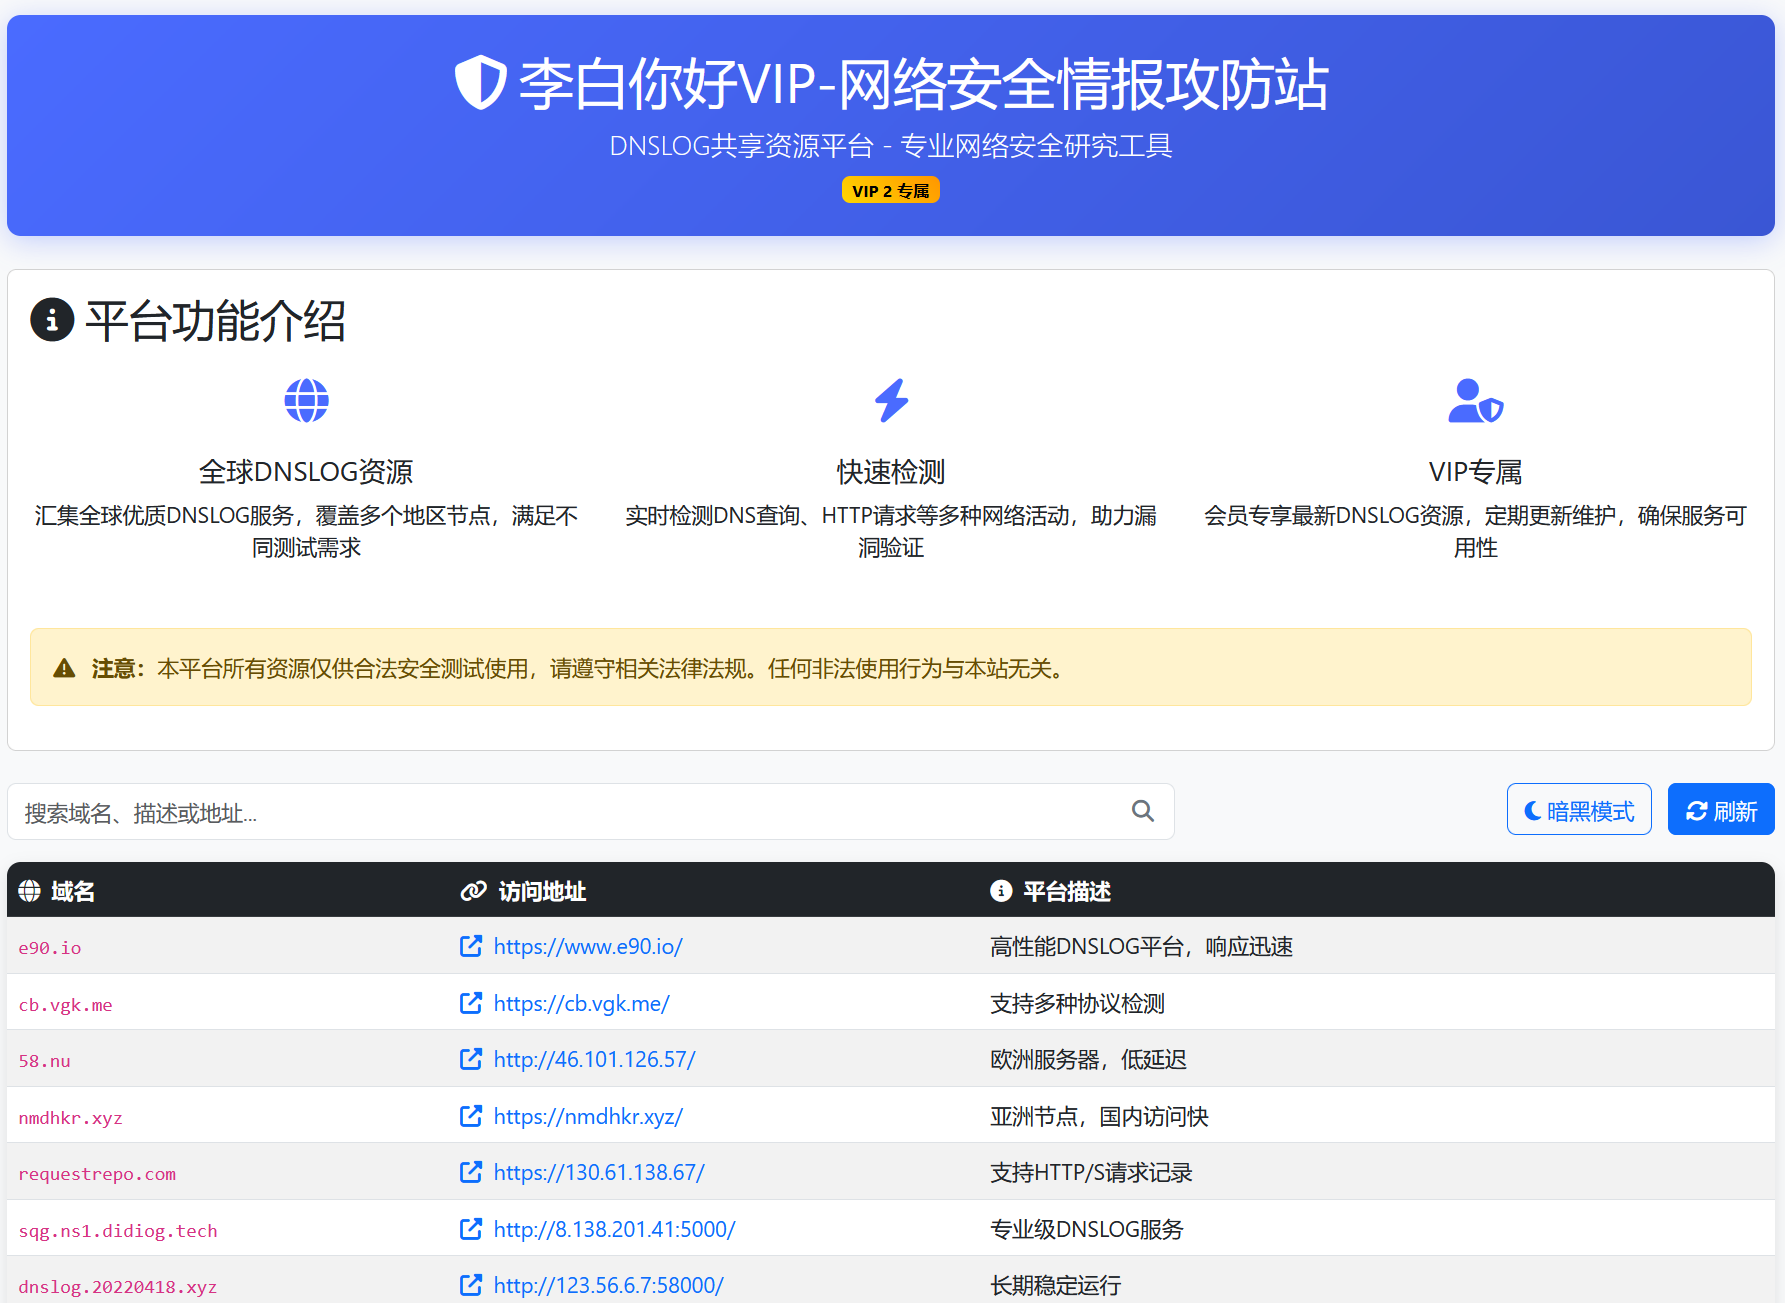Open the http://46.101.126.57/ link
The width and height of the screenshot is (1785, 1303).
tap(595, 1059)
